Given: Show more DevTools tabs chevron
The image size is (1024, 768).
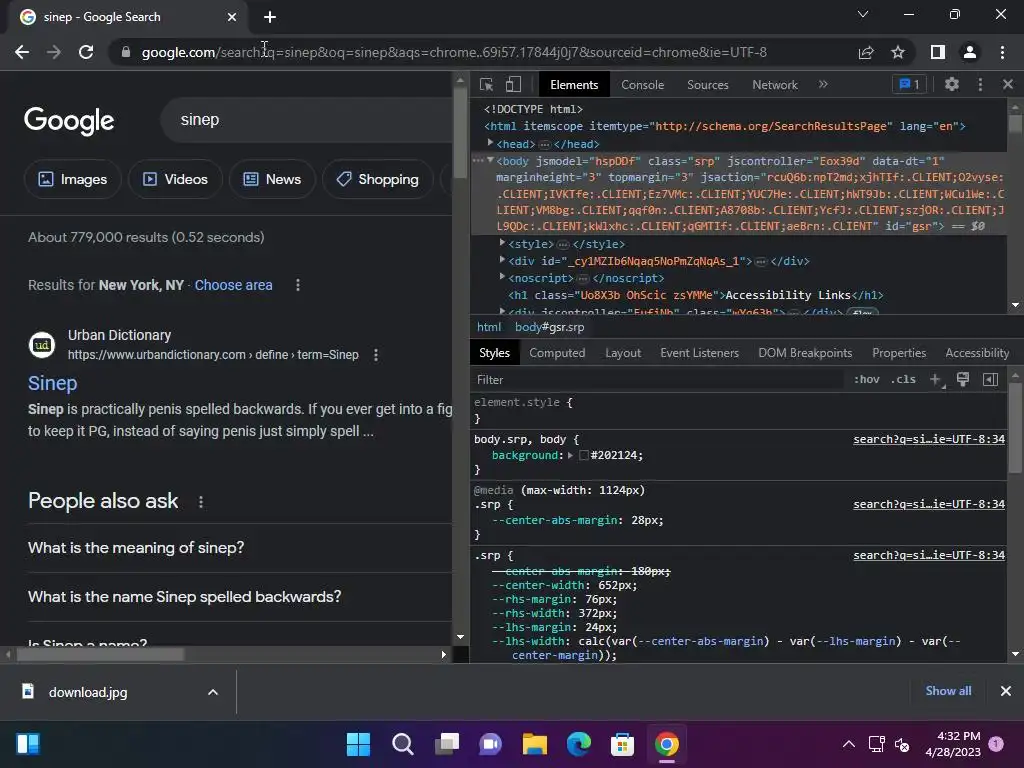Looking at the screenshot, I should (x=823, y=84).
